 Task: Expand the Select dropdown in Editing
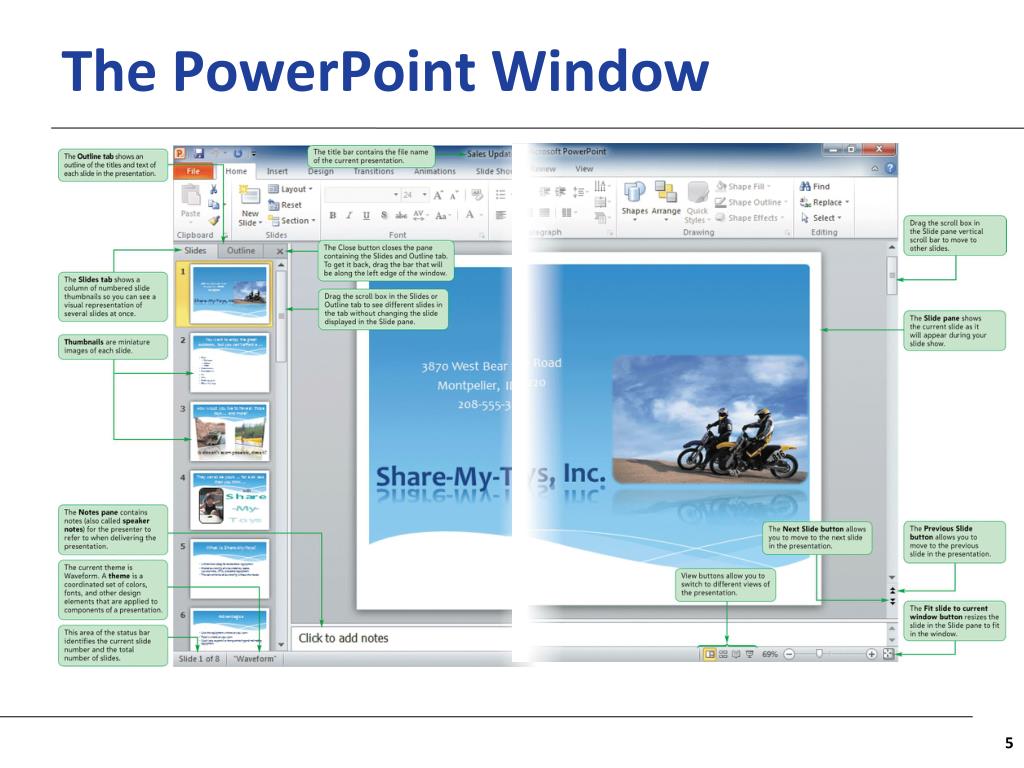822,218
